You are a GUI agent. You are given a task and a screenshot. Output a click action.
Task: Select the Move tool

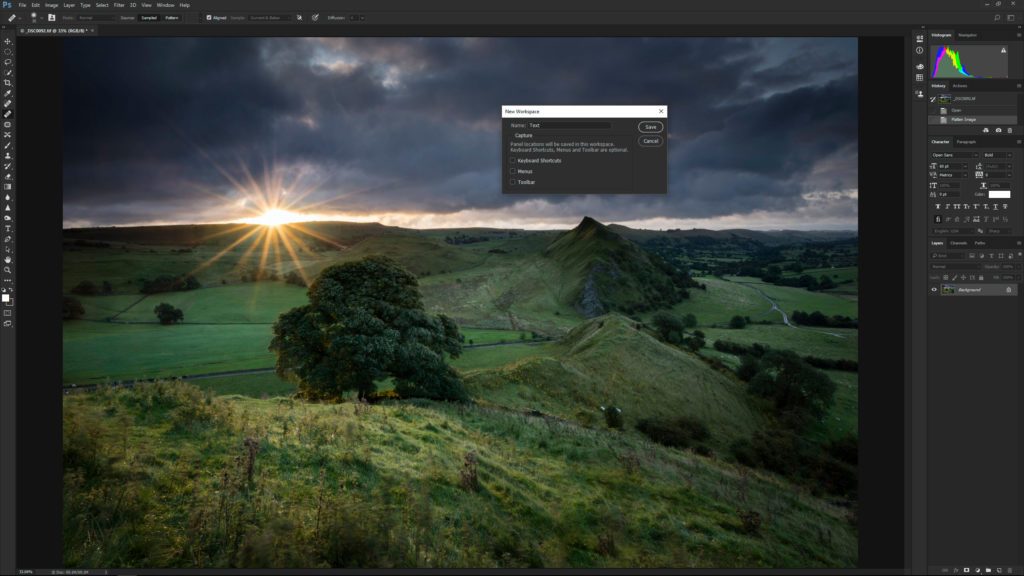click(x=8, y=41)
